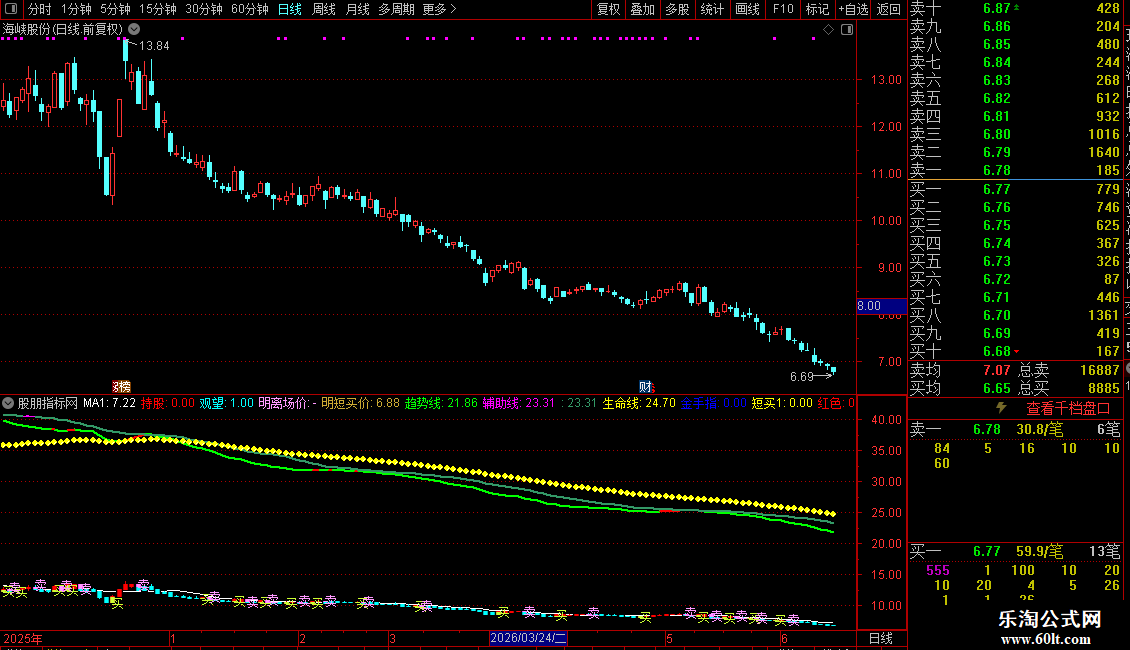Click the diamond icon above the chart

tap(828, 29)
